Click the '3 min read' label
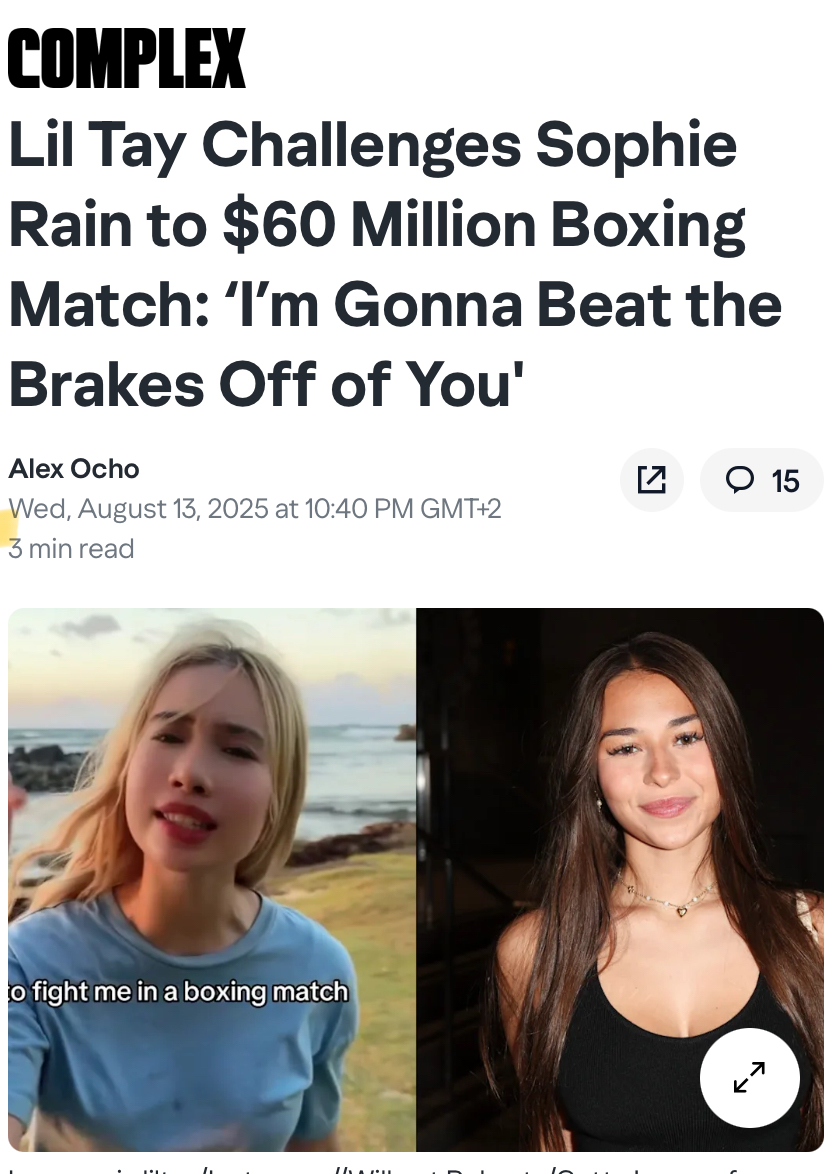Image resolution: width=837 pixels, height=1174 pixels. 71,549
